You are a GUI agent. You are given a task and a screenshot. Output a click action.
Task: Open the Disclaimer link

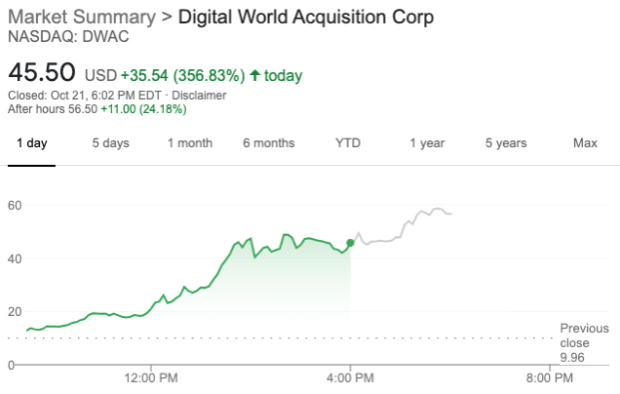199,95
